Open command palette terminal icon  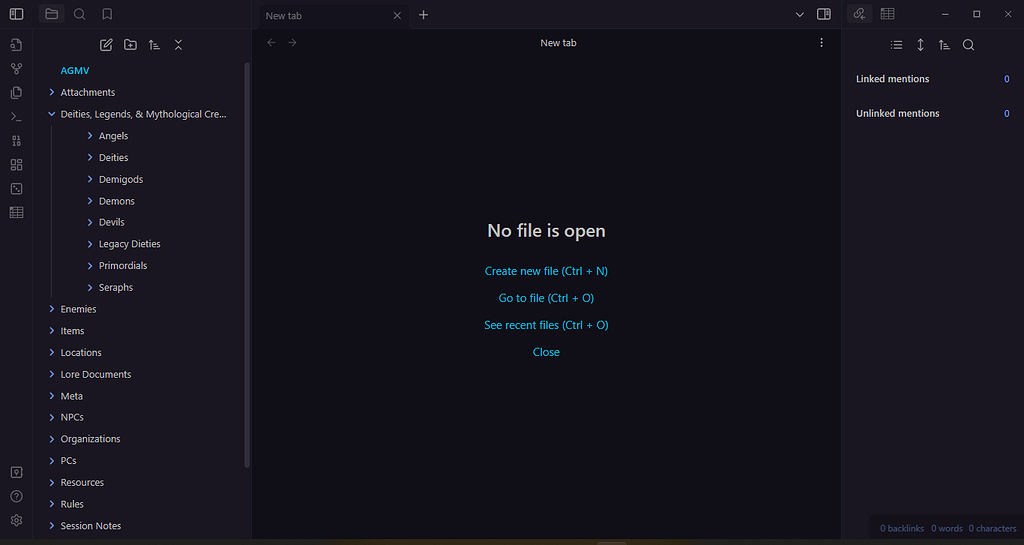(x=16, y=117)
